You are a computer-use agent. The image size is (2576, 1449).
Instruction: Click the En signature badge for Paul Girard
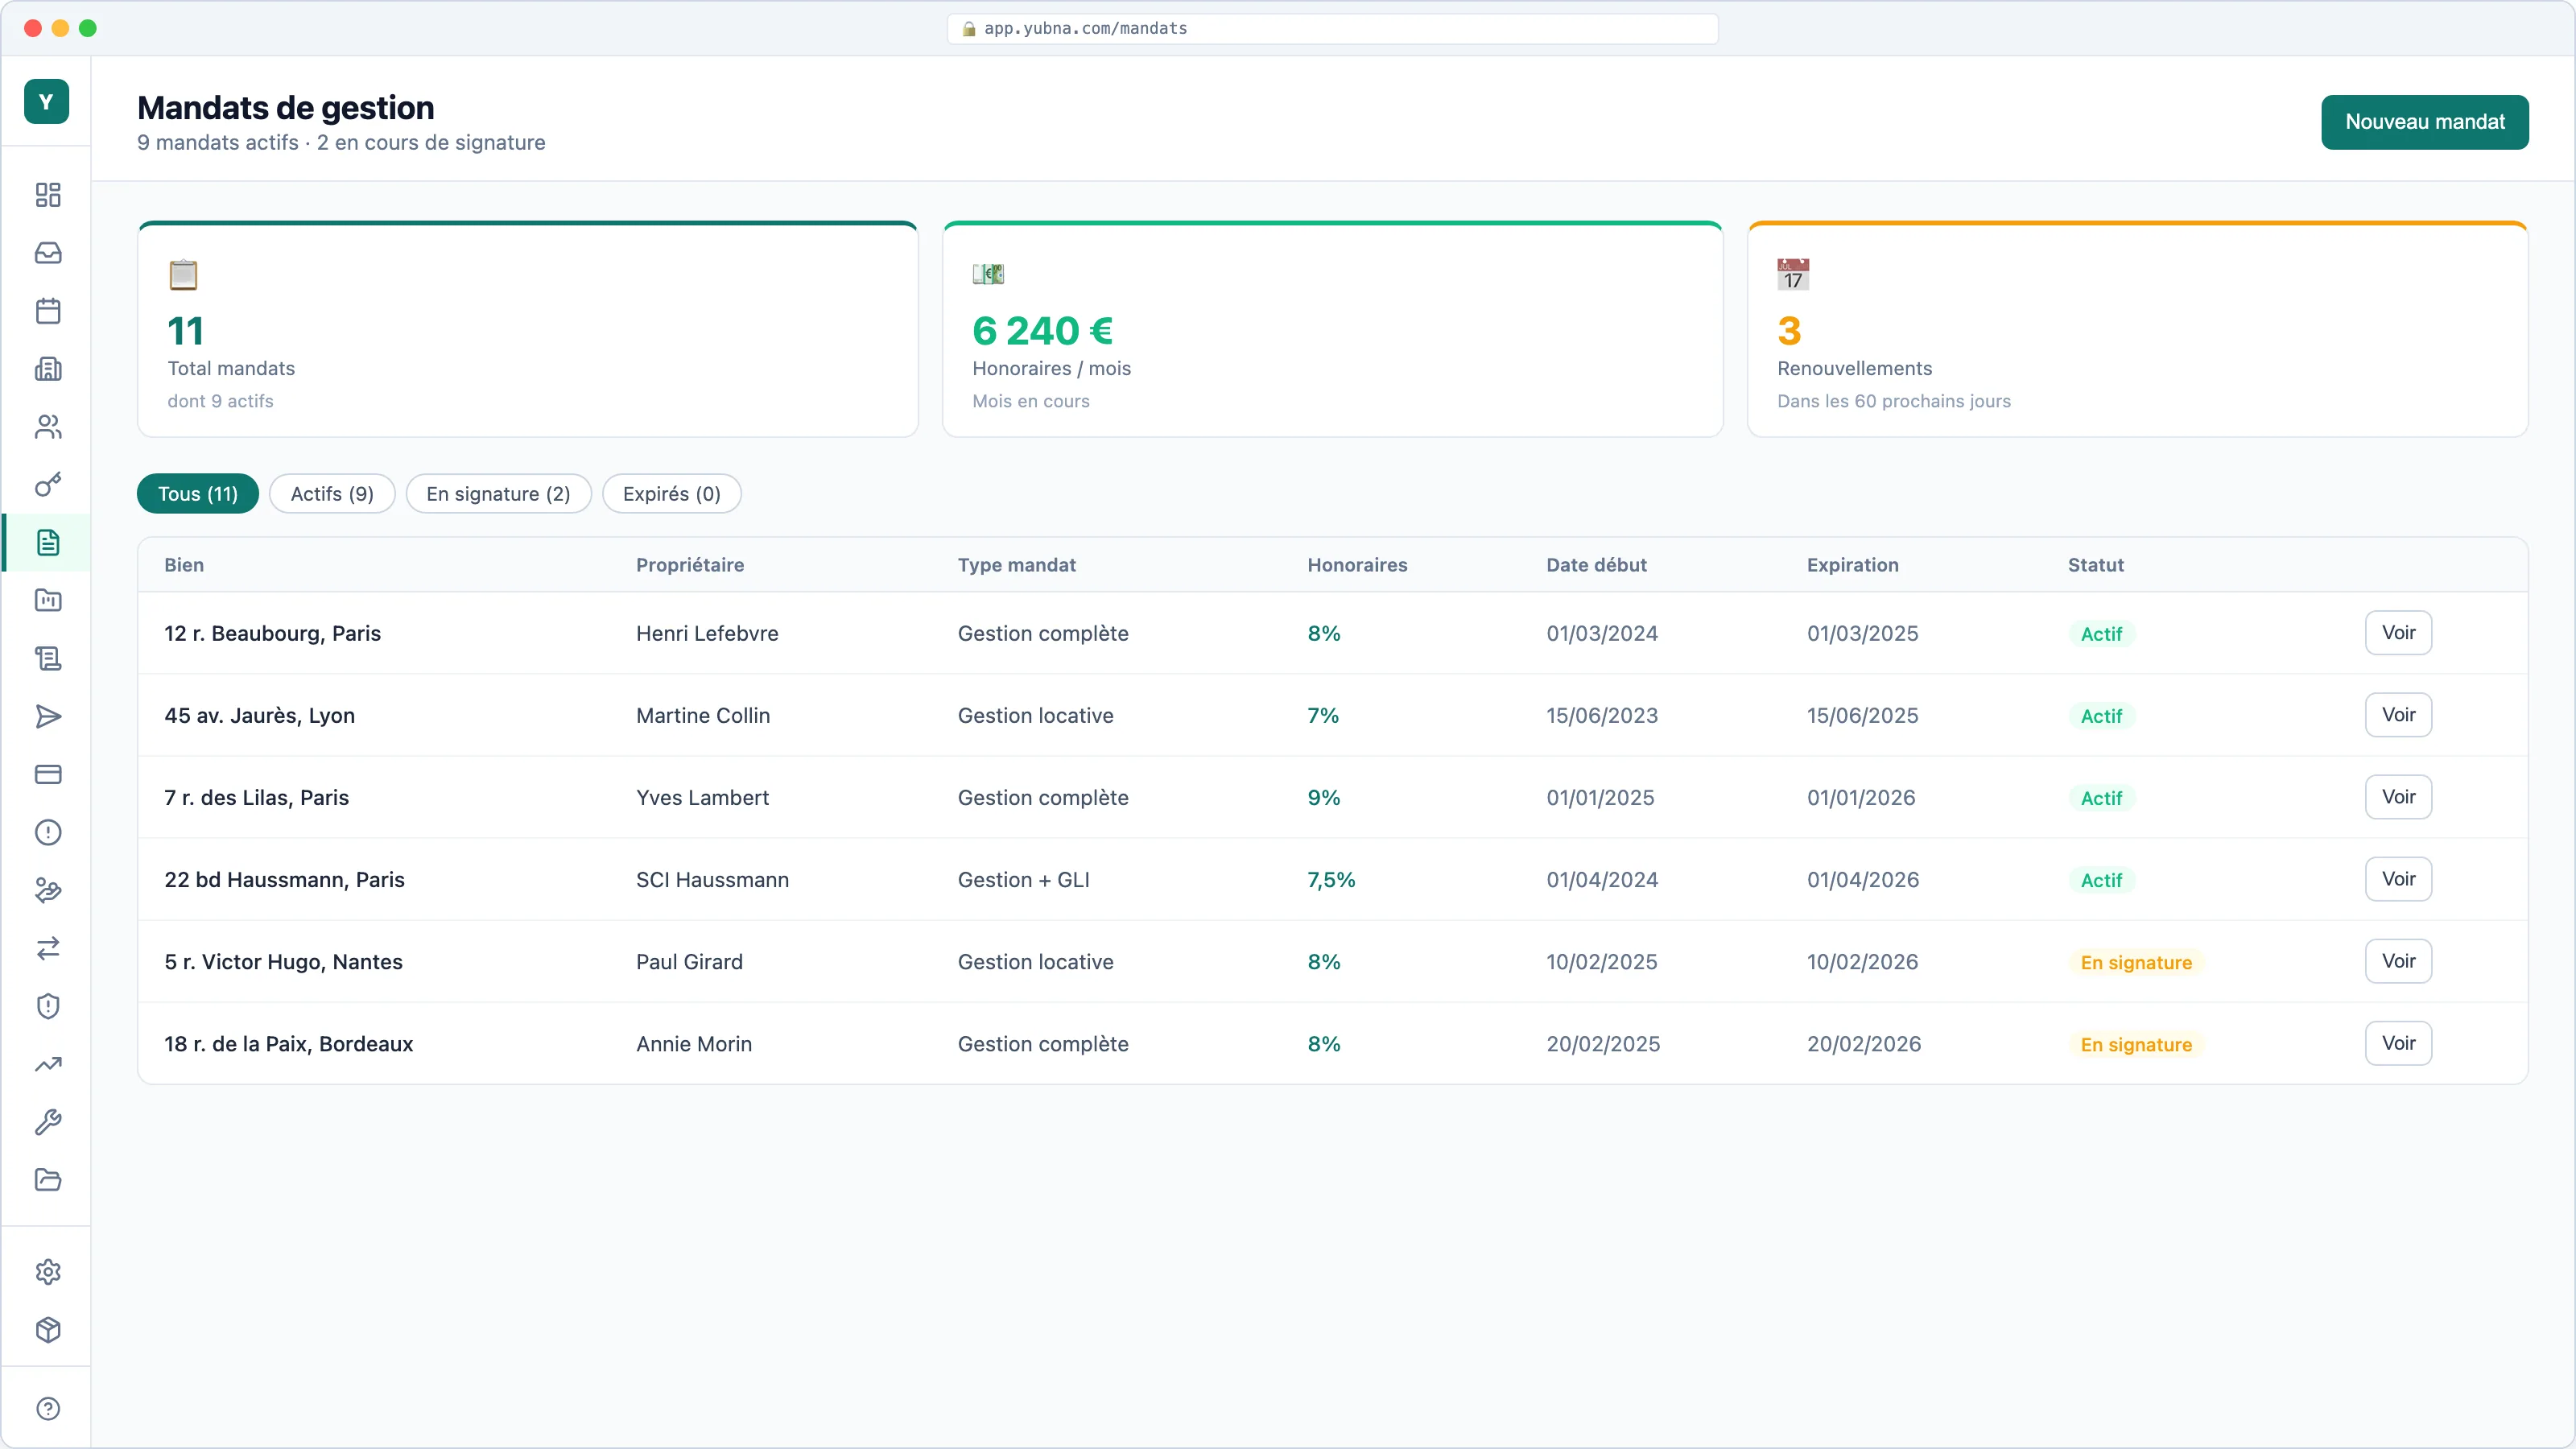coord(2136,962)
